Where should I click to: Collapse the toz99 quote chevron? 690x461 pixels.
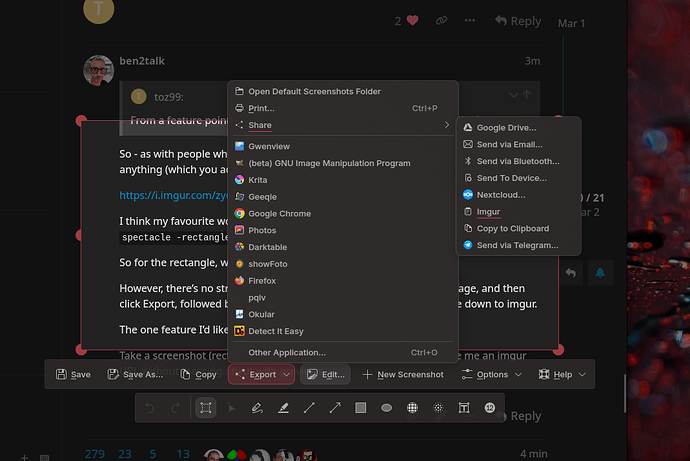click(x=513, y=95)
